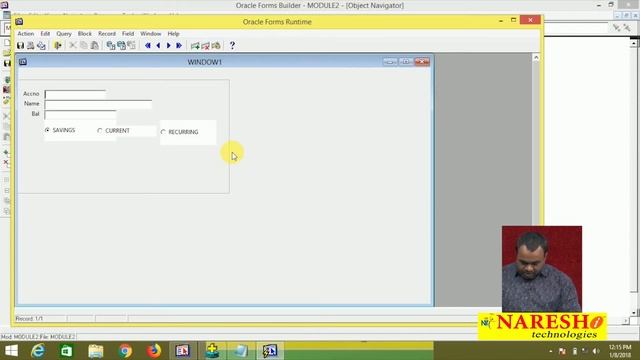Open the Query menu

click(64, 33)
